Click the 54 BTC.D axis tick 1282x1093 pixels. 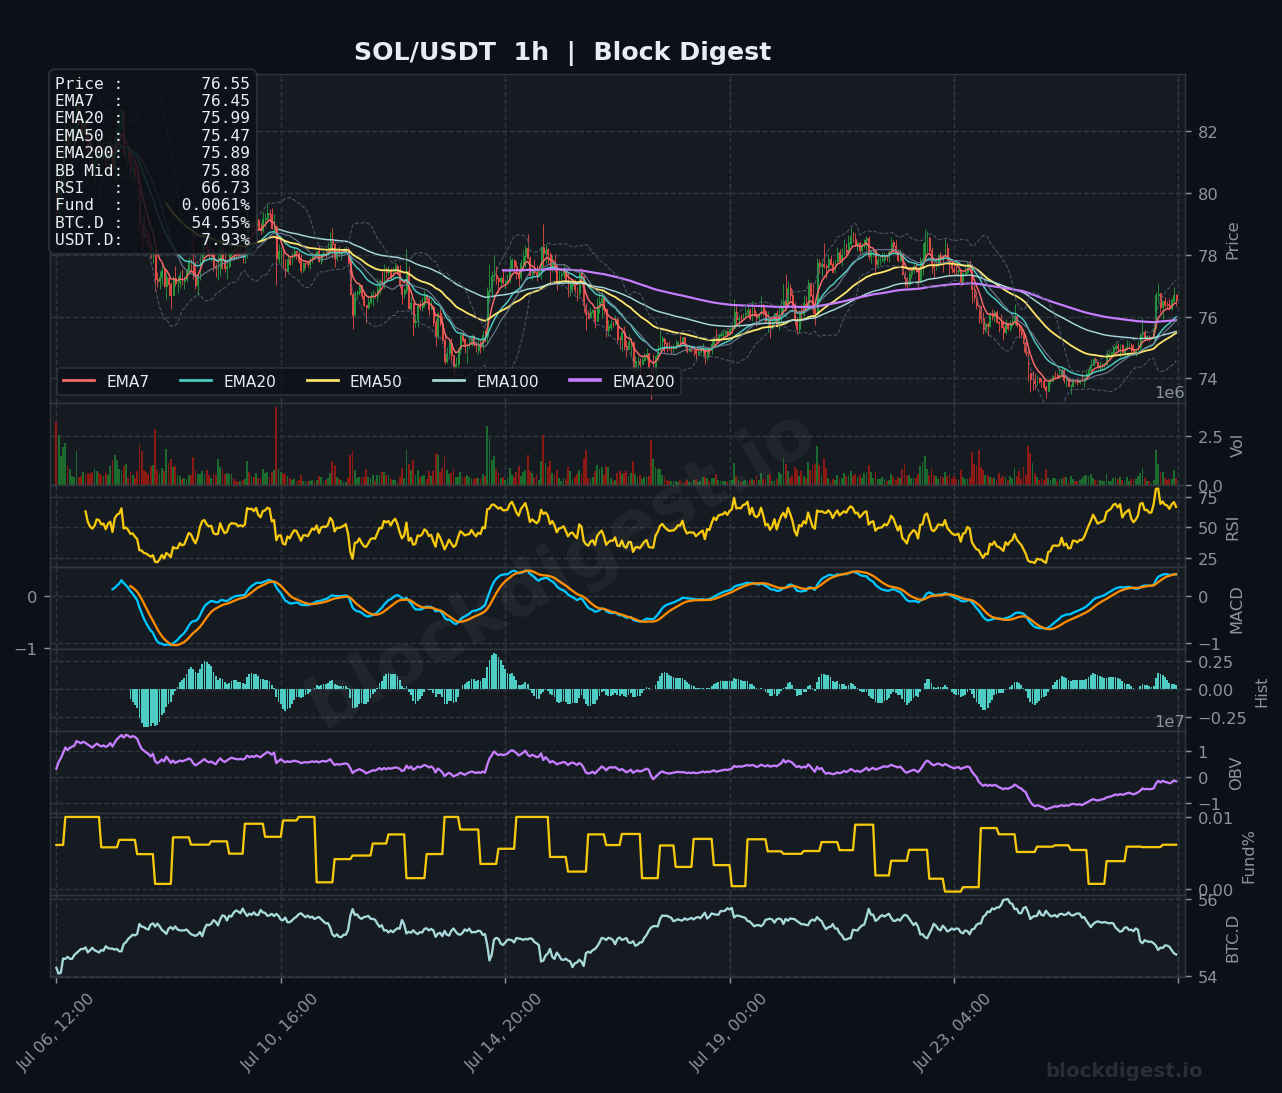point(1207,977)
